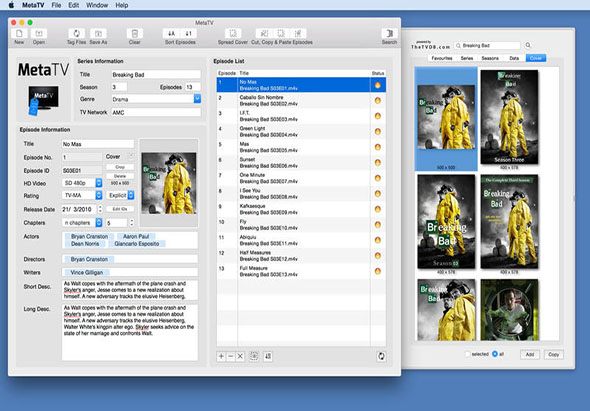
Task: Select episode row Kafkaesque
Action: [x=301, y=209]
